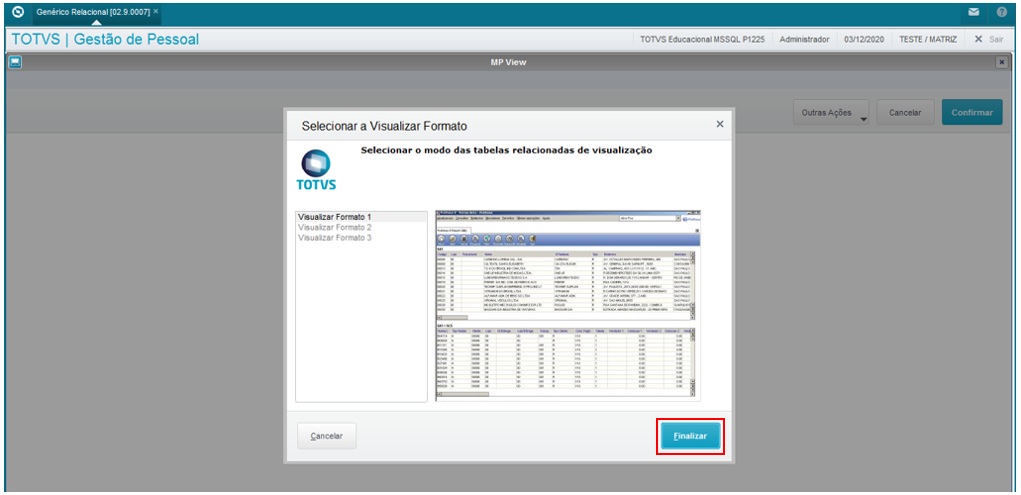
Task: Click the Finalizar button
Action: coord(690,436)
